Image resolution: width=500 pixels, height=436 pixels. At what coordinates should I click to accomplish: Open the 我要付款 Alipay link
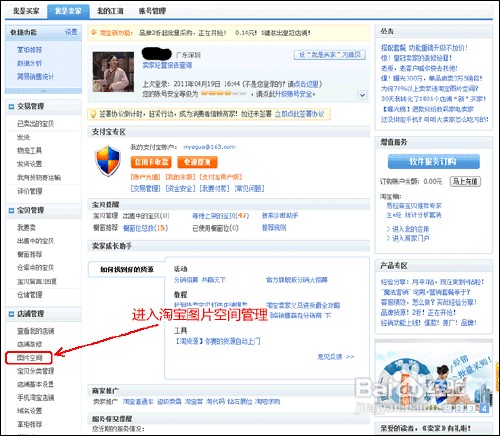click(214, 189)
